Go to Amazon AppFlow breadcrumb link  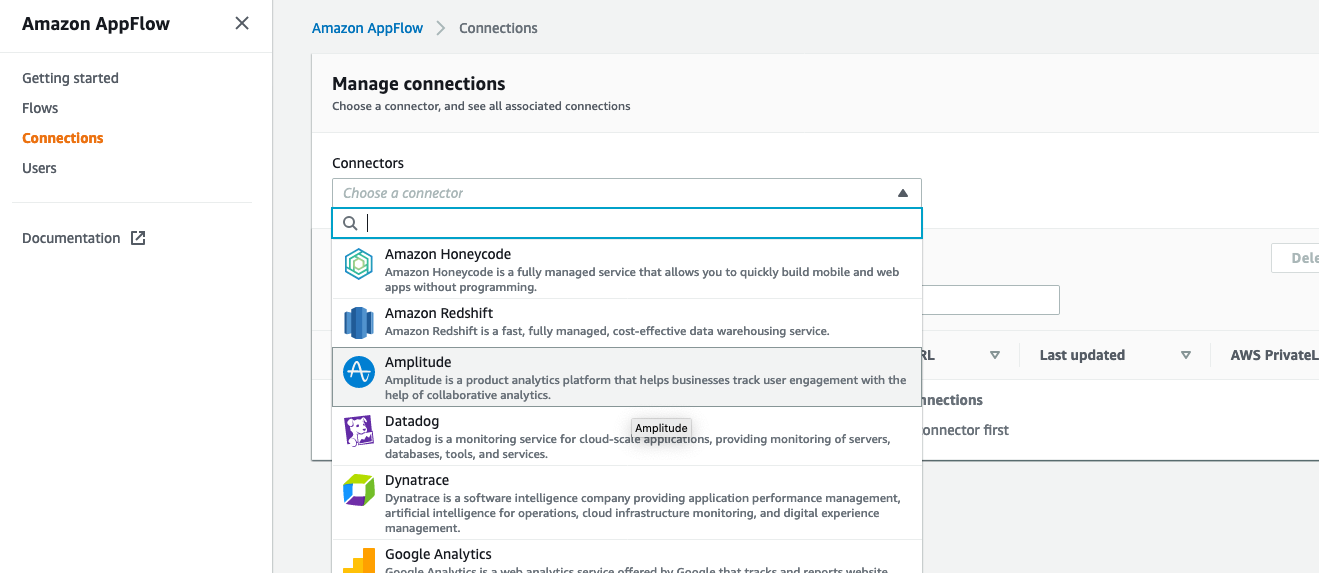pyautogui.click(x=367, y=28)
